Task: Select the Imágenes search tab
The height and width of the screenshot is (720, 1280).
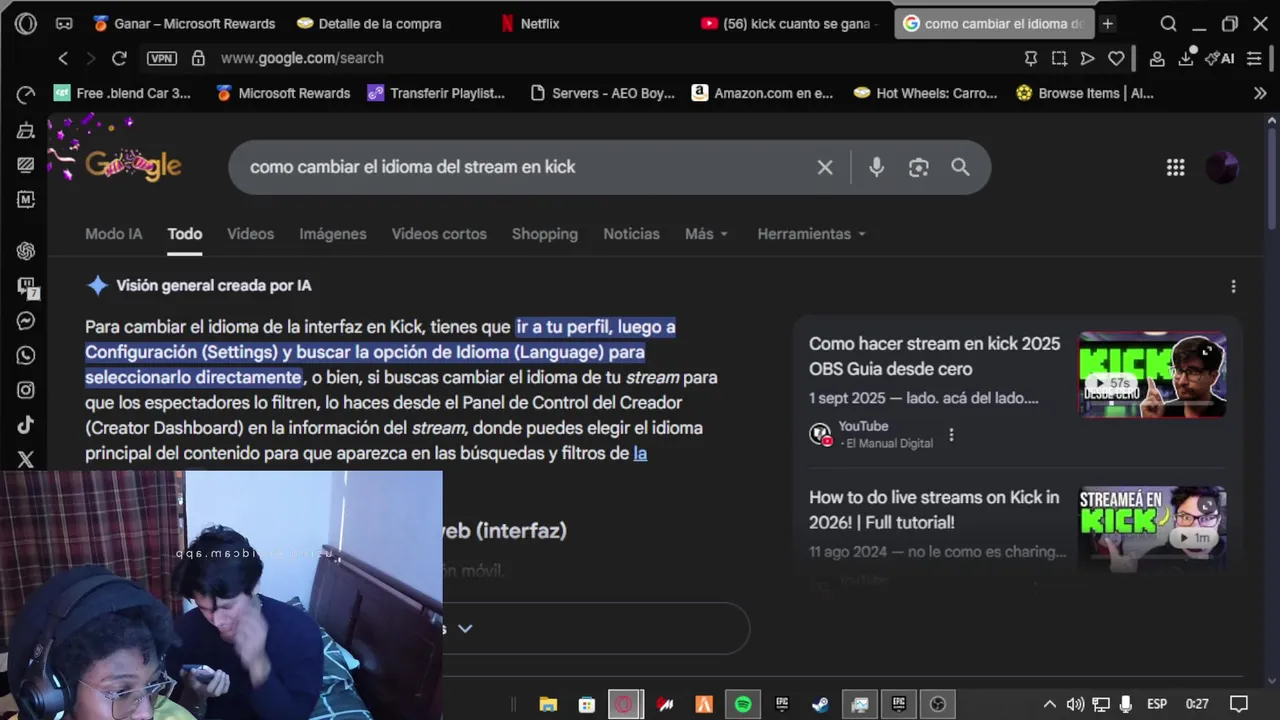Action: pyautogui.click(x=333, y=234)
